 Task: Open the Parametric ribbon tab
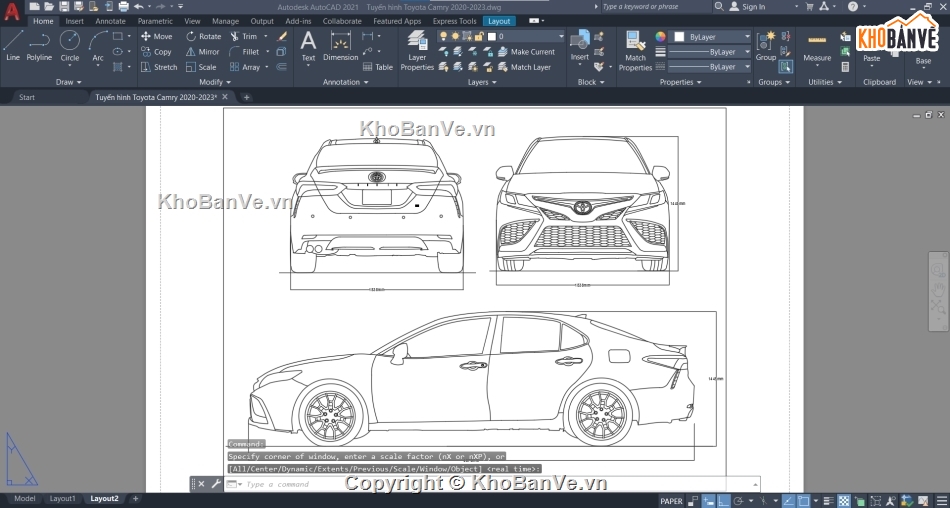pos(155,21)
